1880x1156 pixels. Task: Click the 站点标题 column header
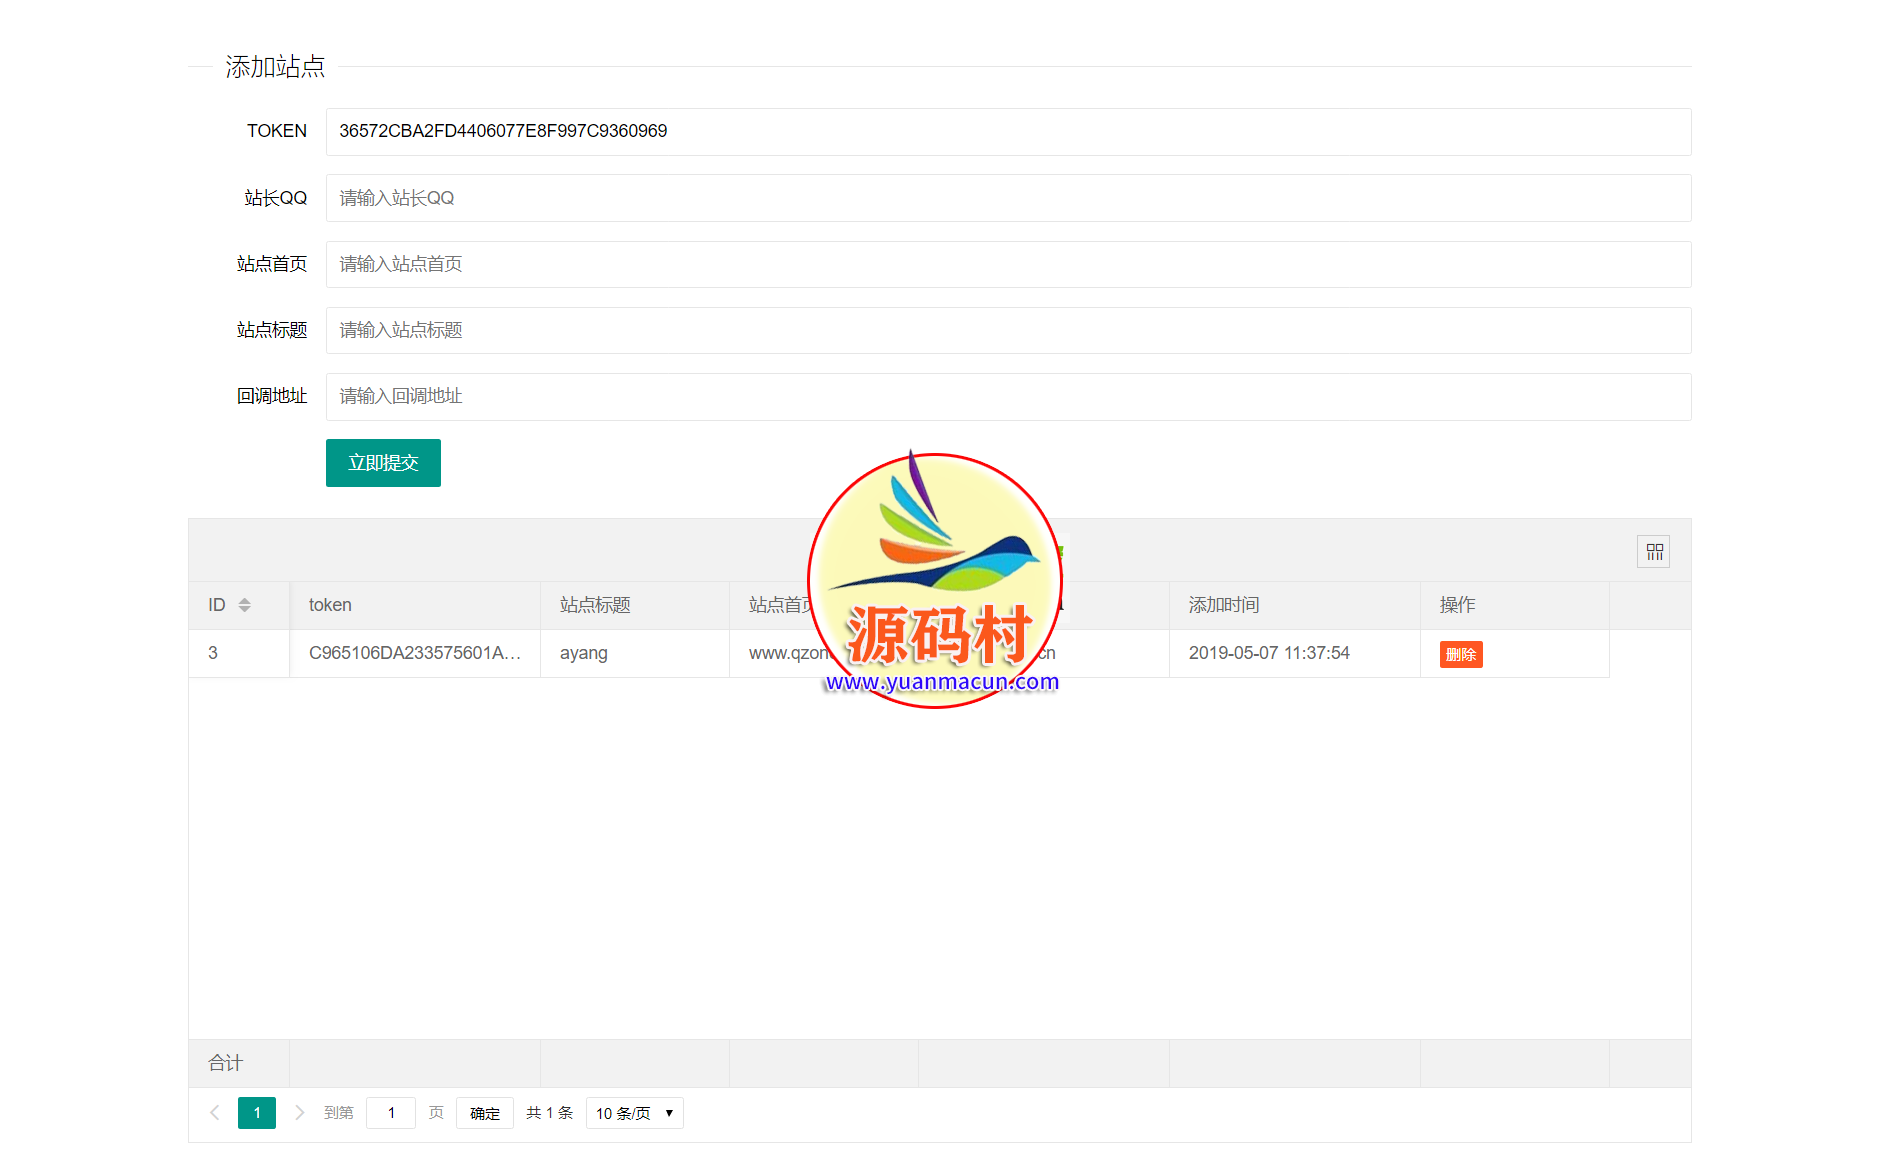coord(595,605)
